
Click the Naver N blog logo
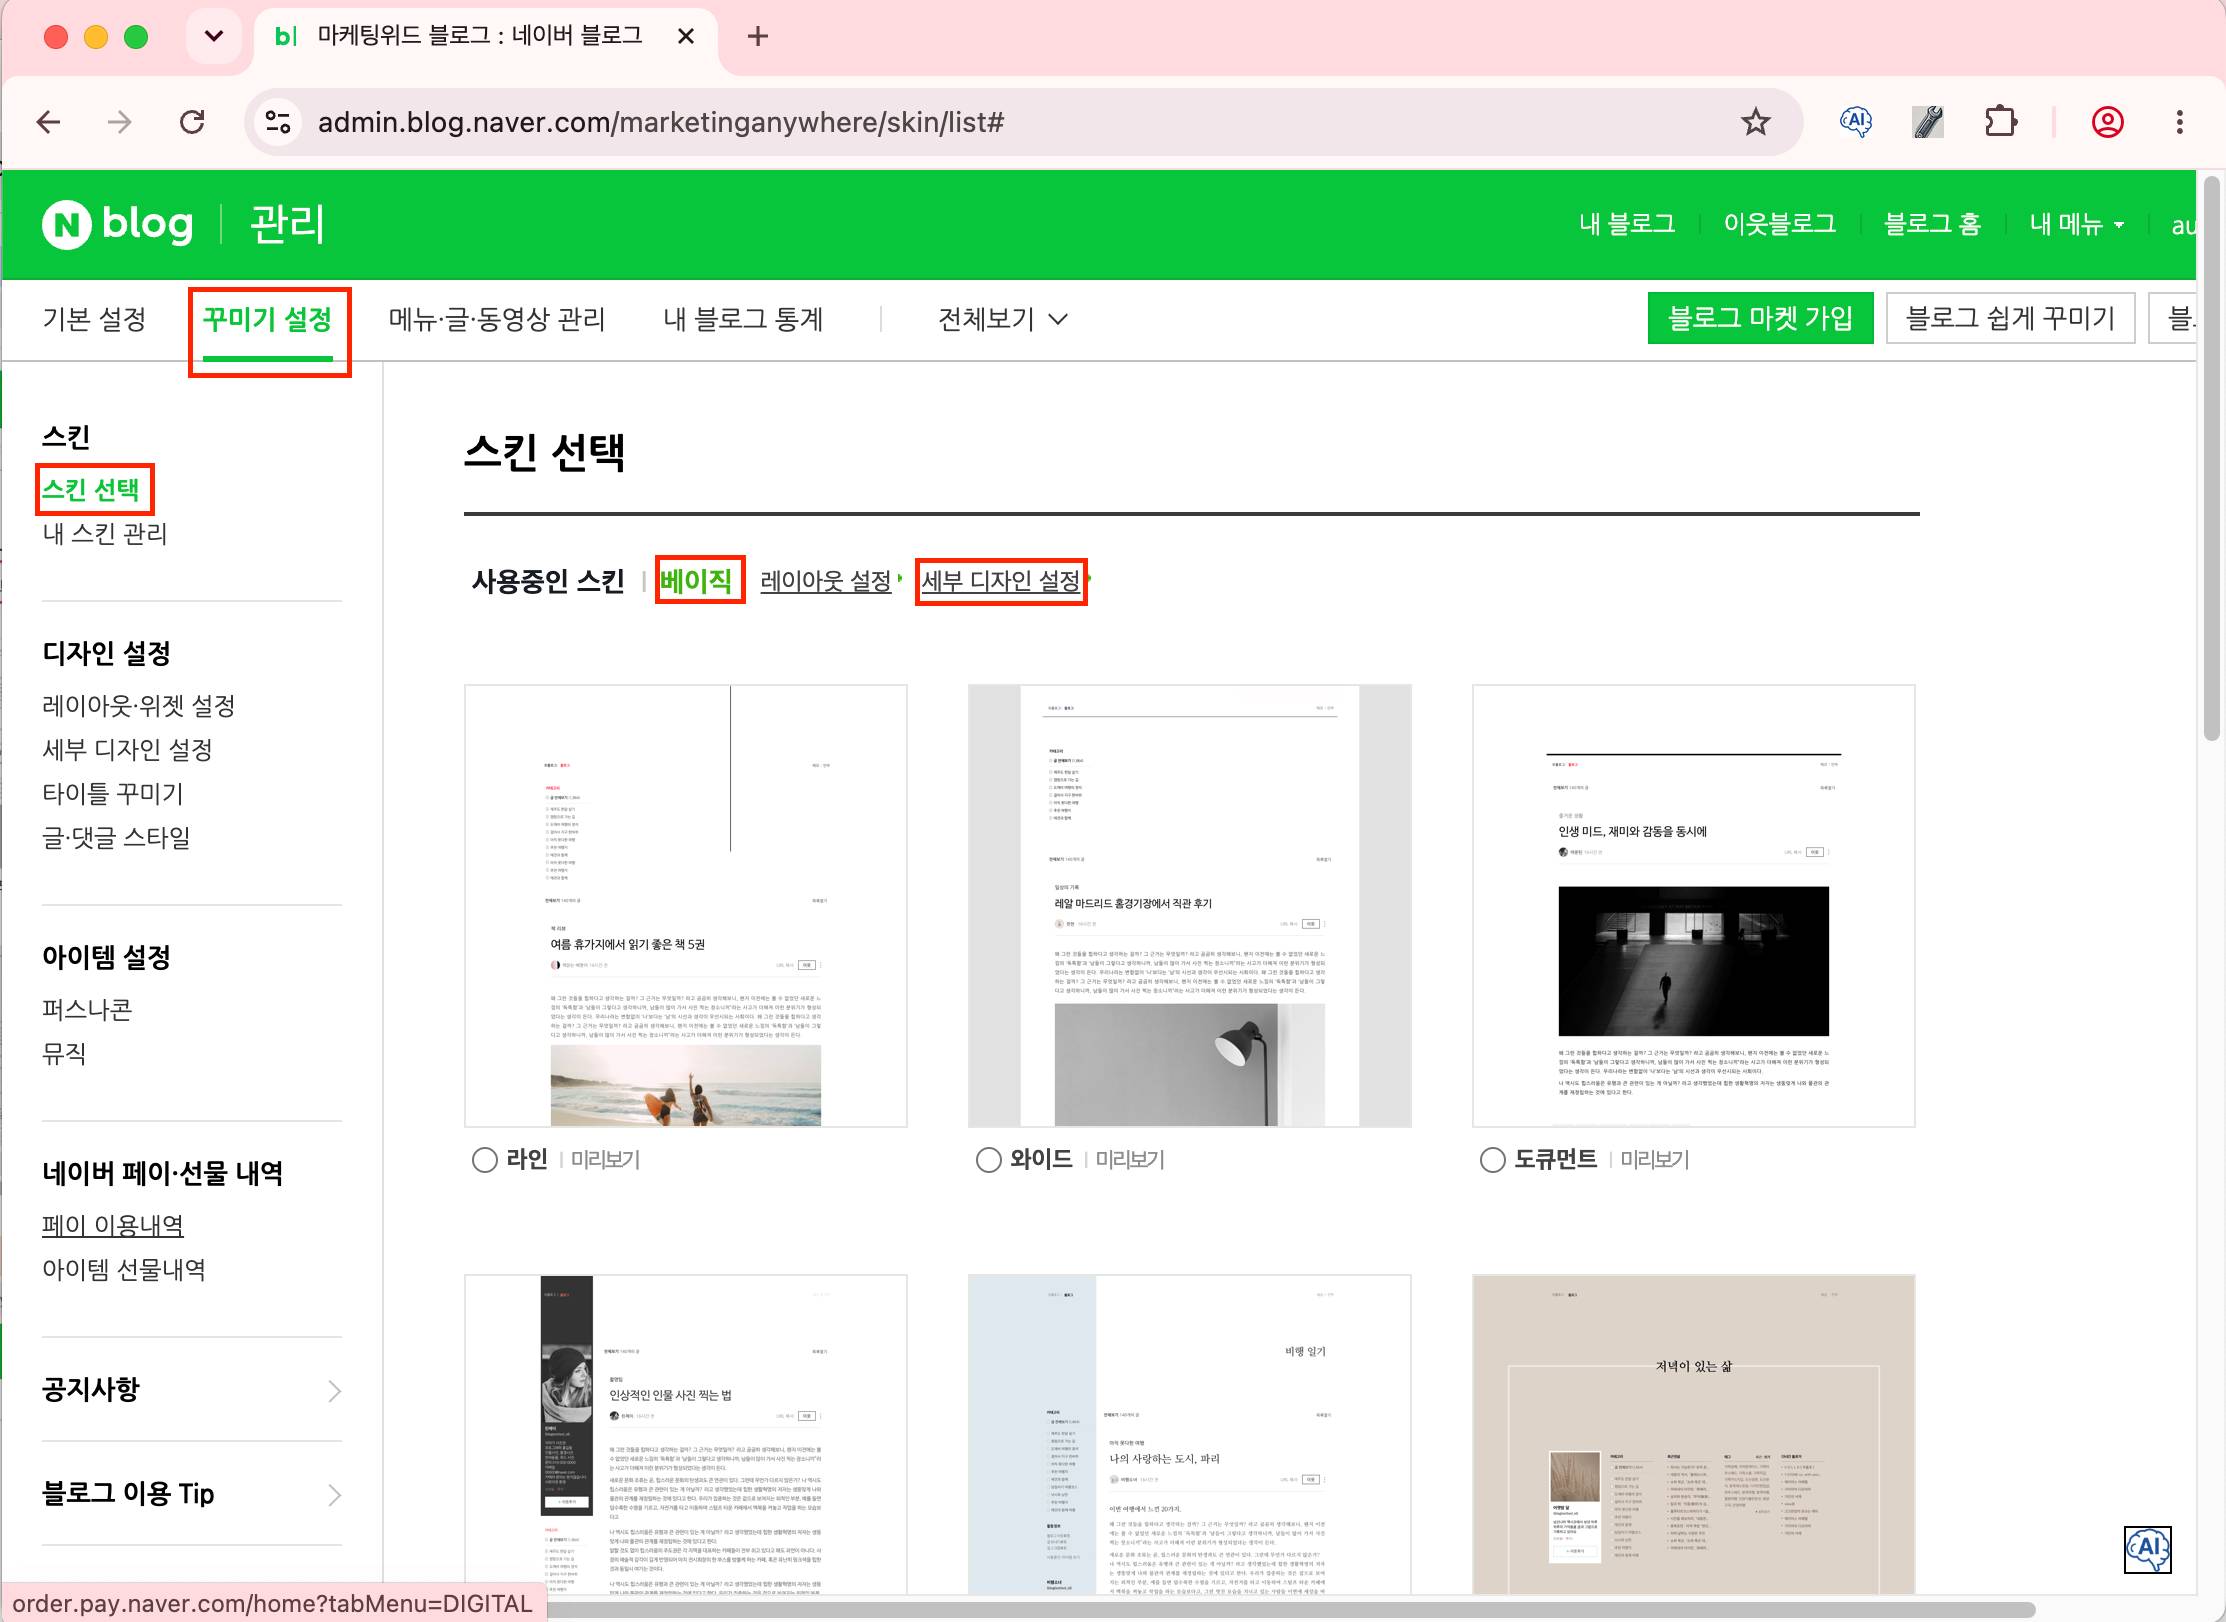click(118, 224)
